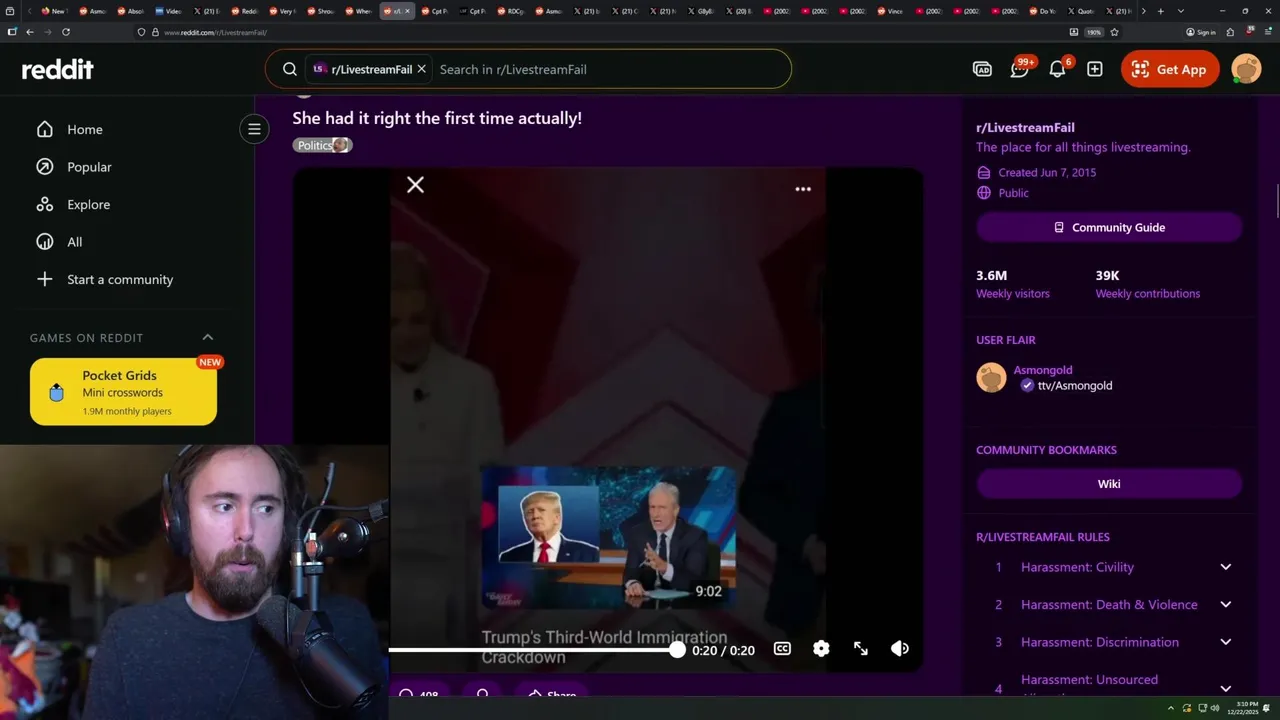Open the video more-options ellipsis
1280x720 pixels.
click(x=803, y=189)
